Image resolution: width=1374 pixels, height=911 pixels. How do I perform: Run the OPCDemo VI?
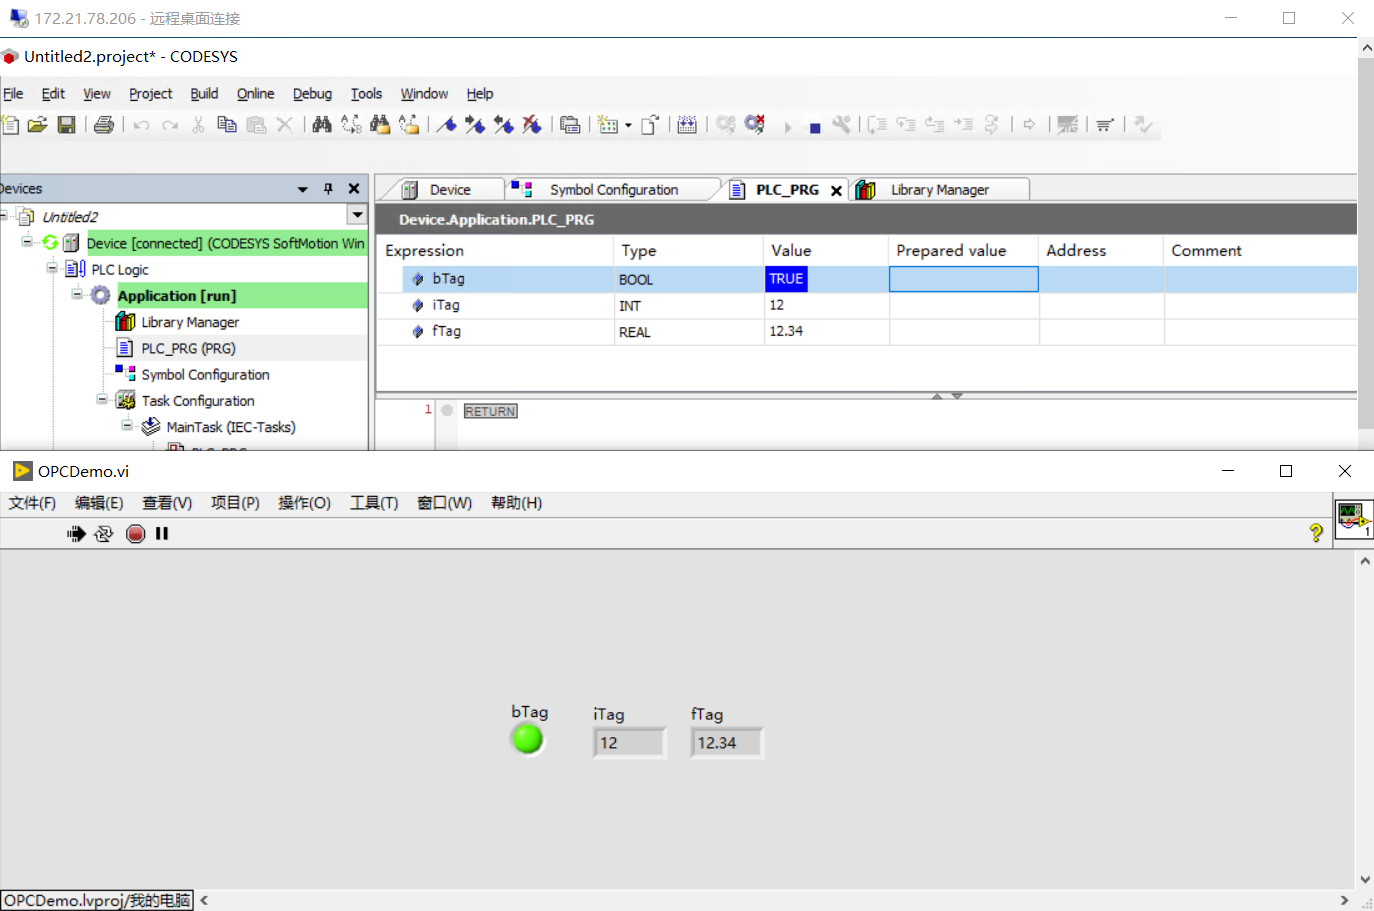[77, 533]
